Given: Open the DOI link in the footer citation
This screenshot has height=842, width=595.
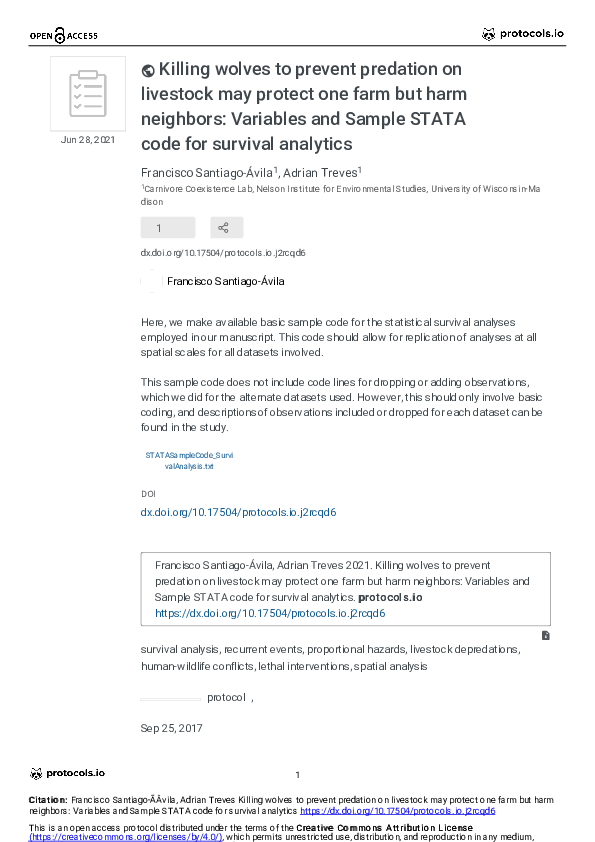Looking at the screenshot, I should coord(397,811).
